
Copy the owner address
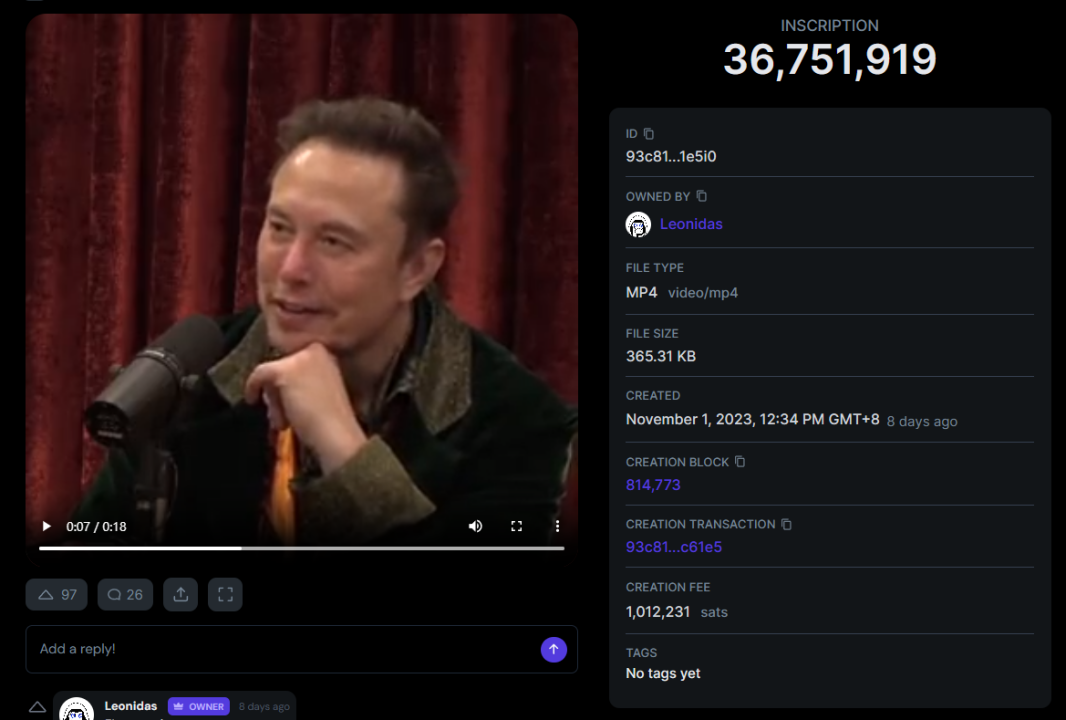pos(701,196)
